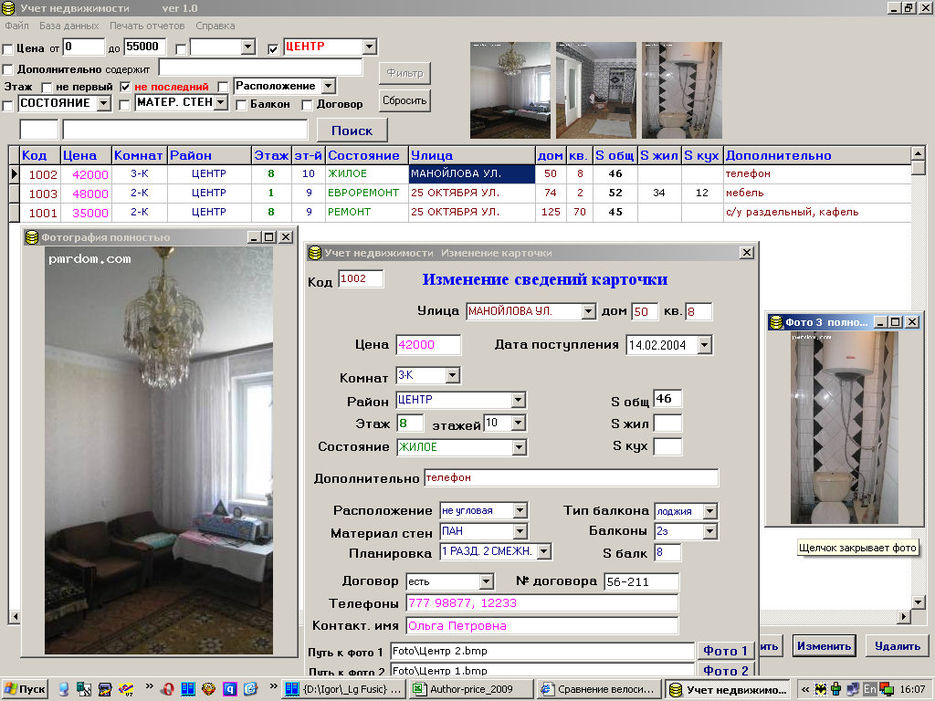Viewport: 935px width, 701px height.
Task: Check the 'не первый' floor checkbox
Action: point(47,88)
